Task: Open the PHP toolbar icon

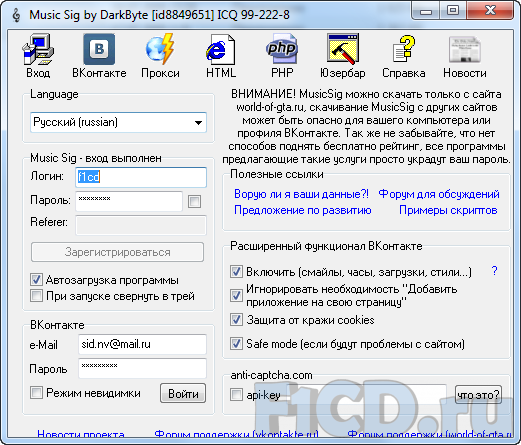Action: (282, 55)
